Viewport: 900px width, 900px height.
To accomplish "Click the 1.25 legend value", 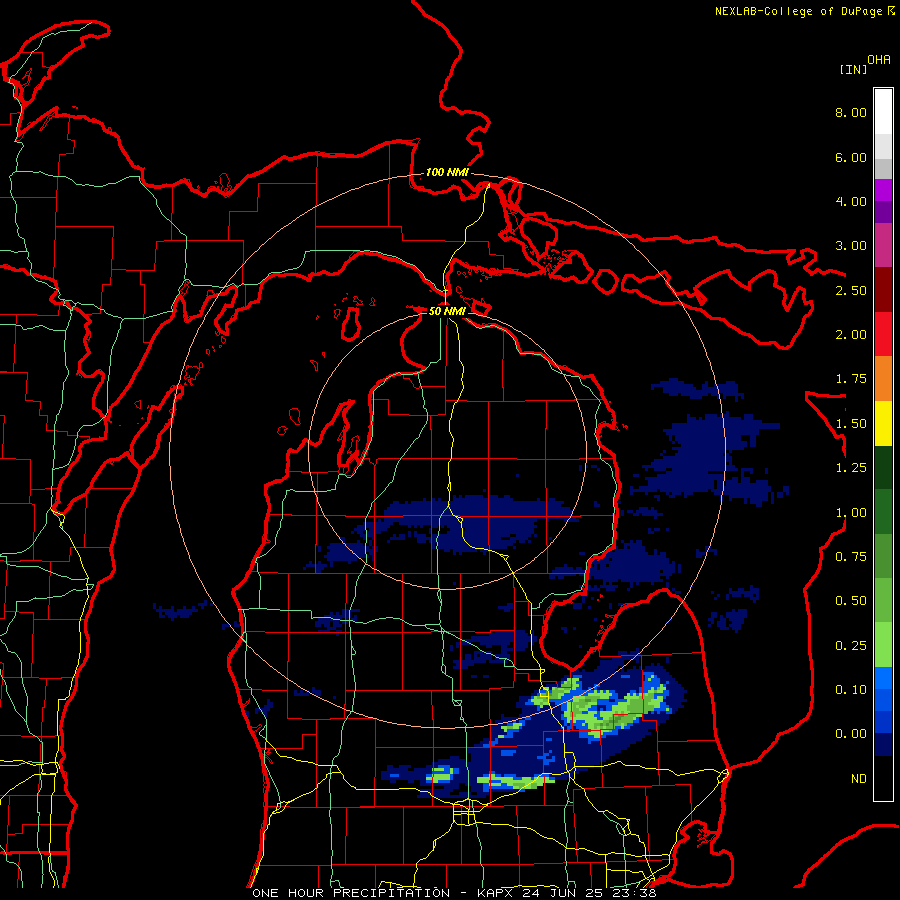I will (851, 468).
